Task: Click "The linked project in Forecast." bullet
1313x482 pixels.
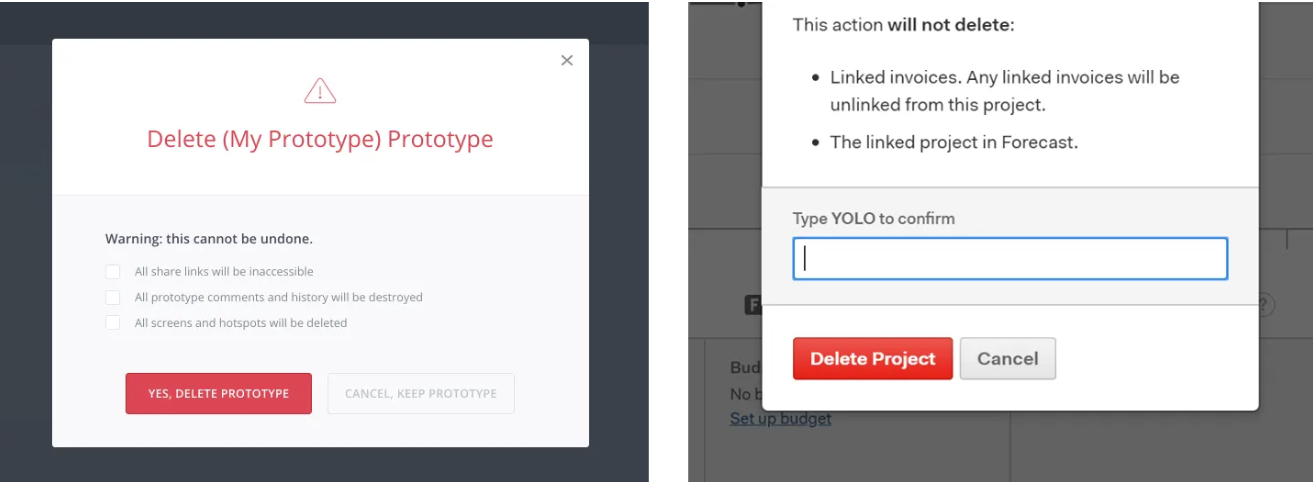Action: [954, 142]
